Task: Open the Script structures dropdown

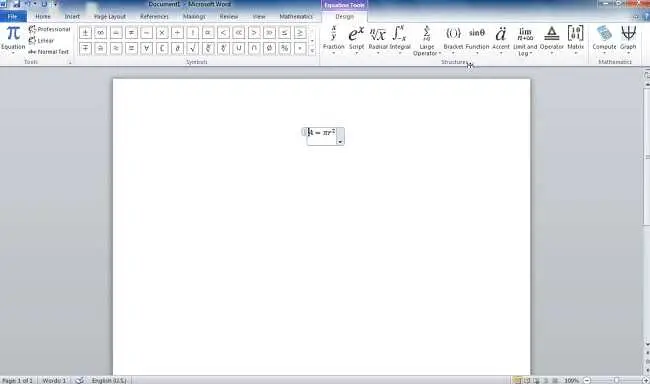Action: coord(356,40)
